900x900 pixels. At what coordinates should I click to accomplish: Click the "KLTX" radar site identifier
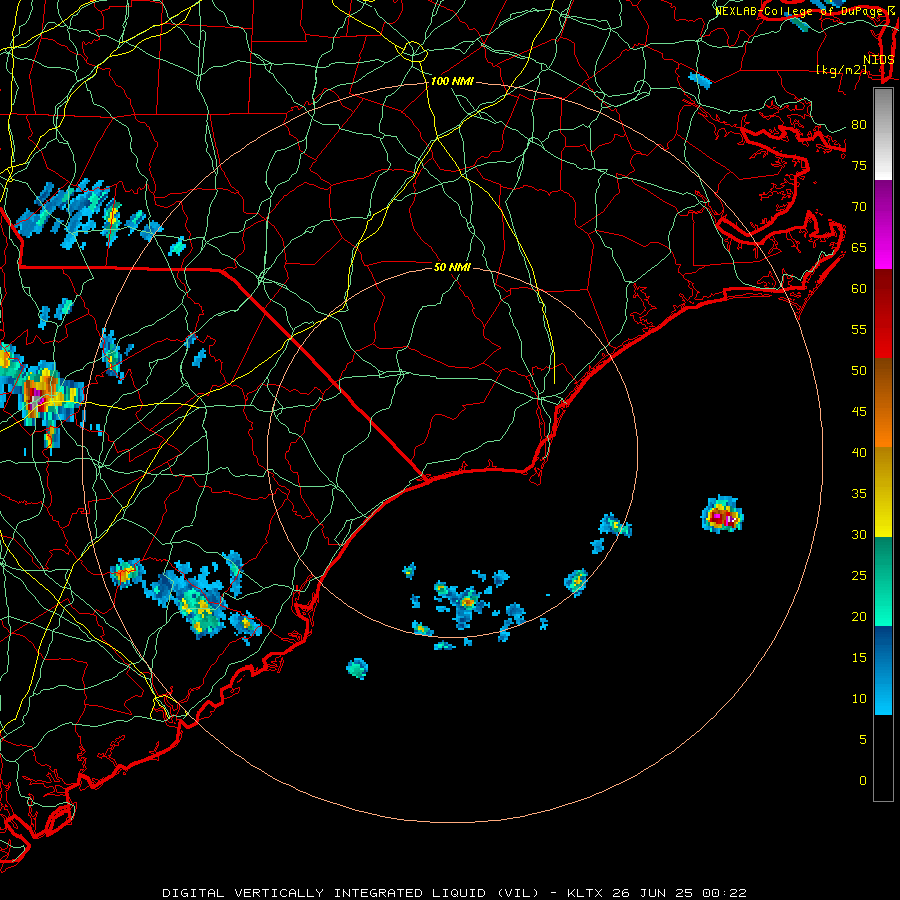[584, 893]
